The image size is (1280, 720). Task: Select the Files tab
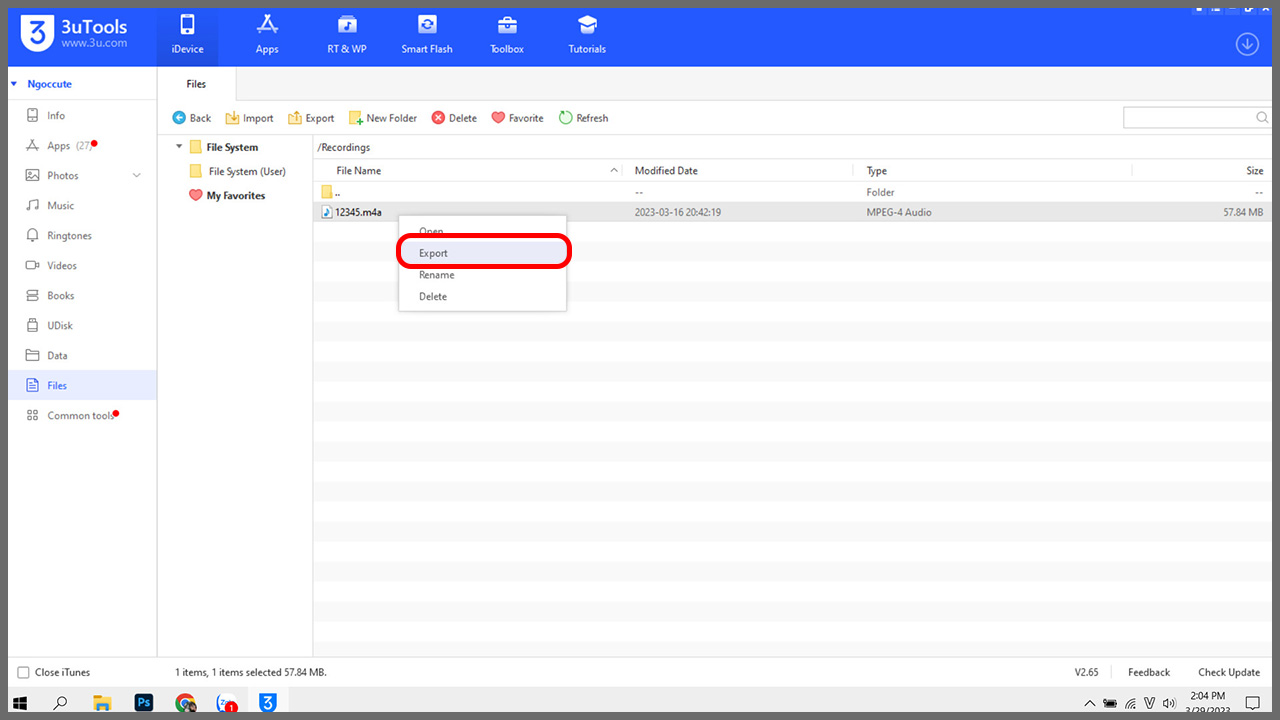196,84
